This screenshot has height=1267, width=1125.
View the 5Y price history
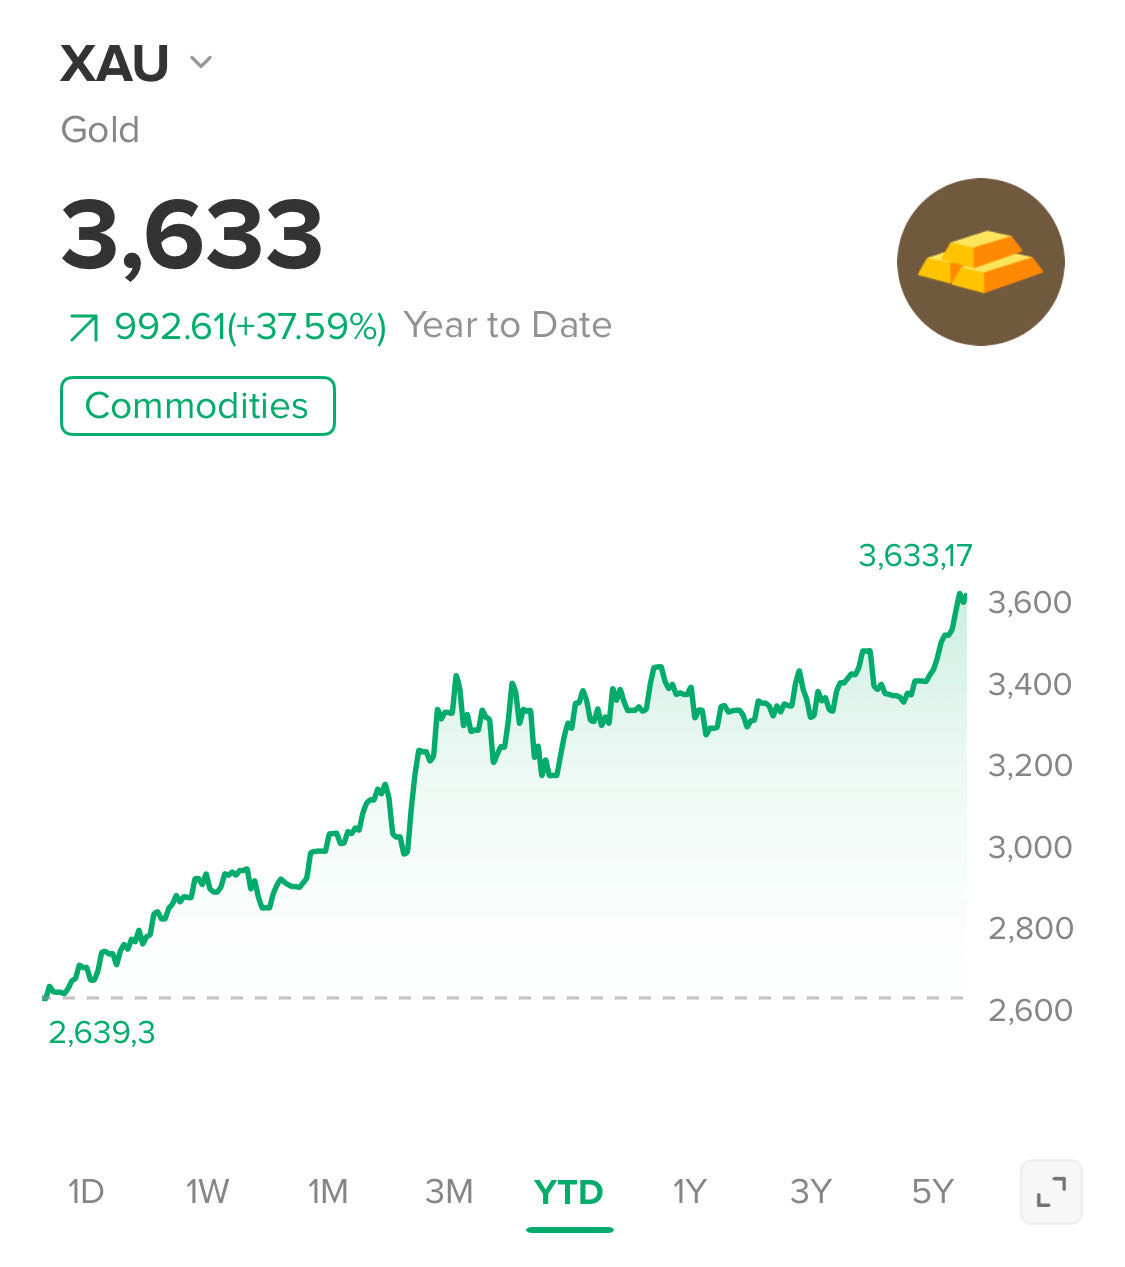pos(932,1191)
